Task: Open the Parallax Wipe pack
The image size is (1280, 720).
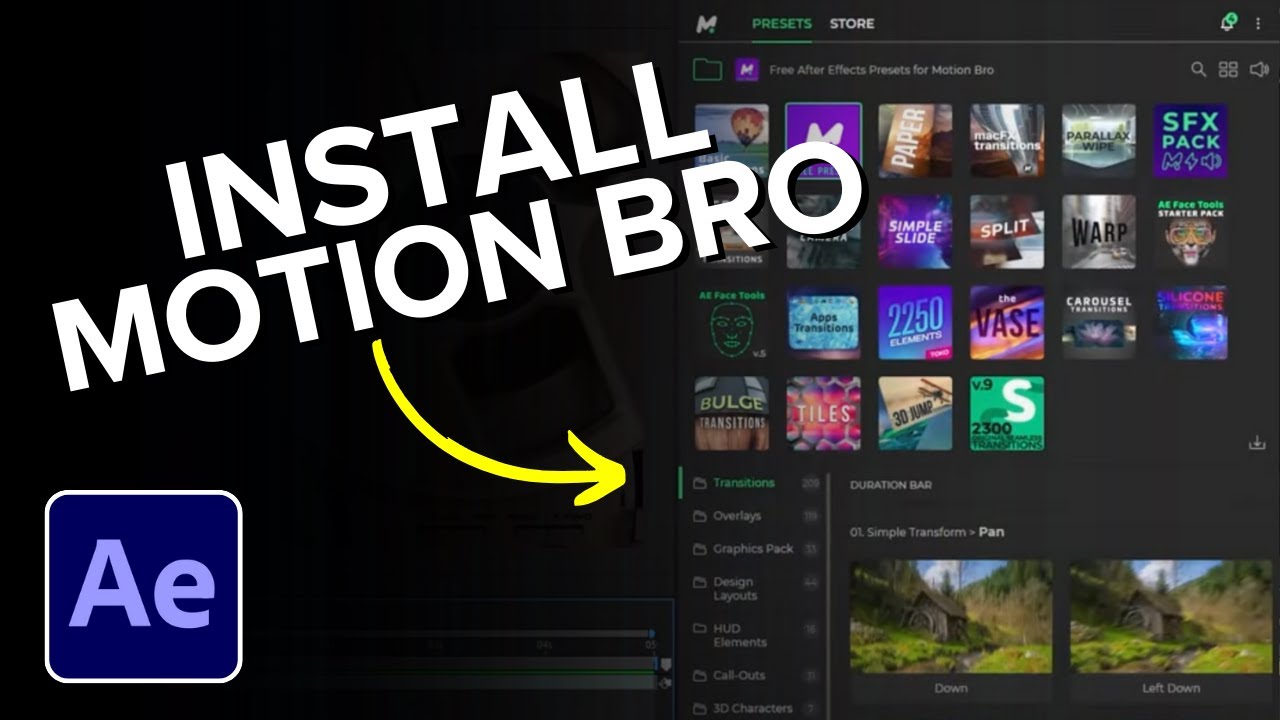Action: tap(1099, 141)
